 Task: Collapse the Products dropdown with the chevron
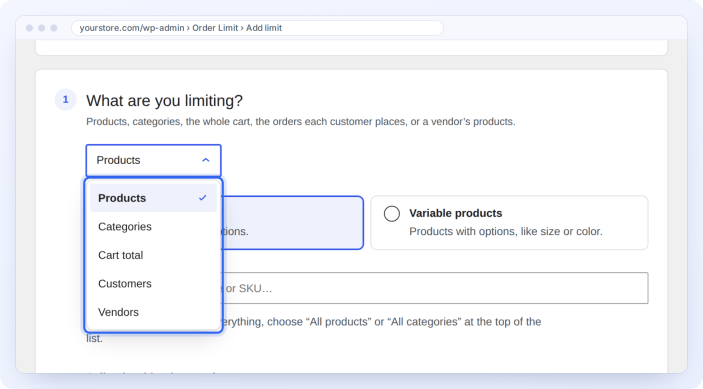coord(206,160)
